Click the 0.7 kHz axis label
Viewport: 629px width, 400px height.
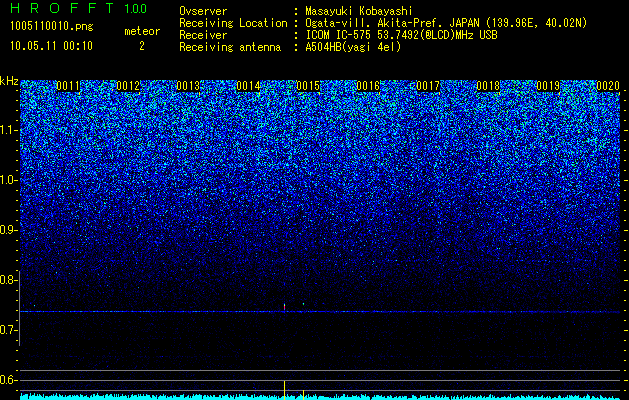[9, 330]
